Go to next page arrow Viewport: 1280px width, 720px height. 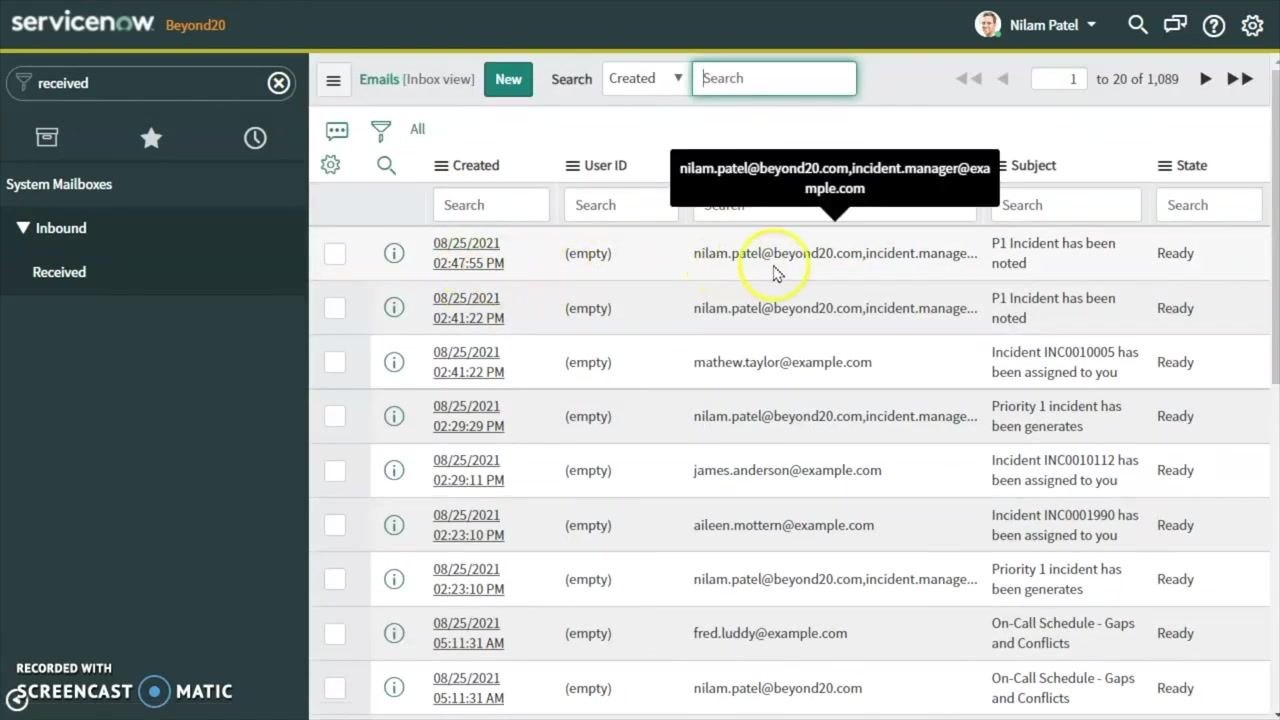(x=1206, y=79)
